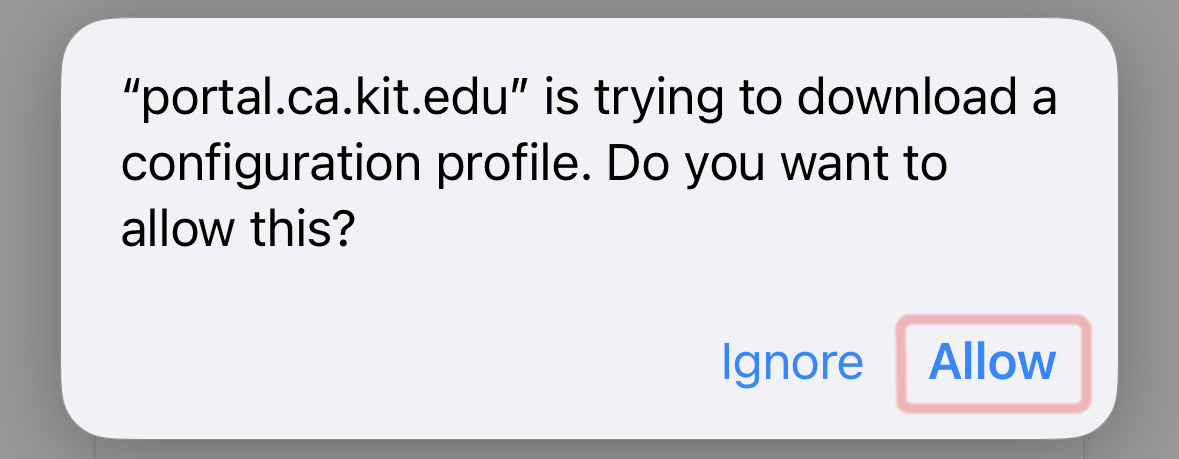Select Ignore for portal.ca.kit.edu profile
The width and height of the screenshot is (1179, 459).
(791, 362)
